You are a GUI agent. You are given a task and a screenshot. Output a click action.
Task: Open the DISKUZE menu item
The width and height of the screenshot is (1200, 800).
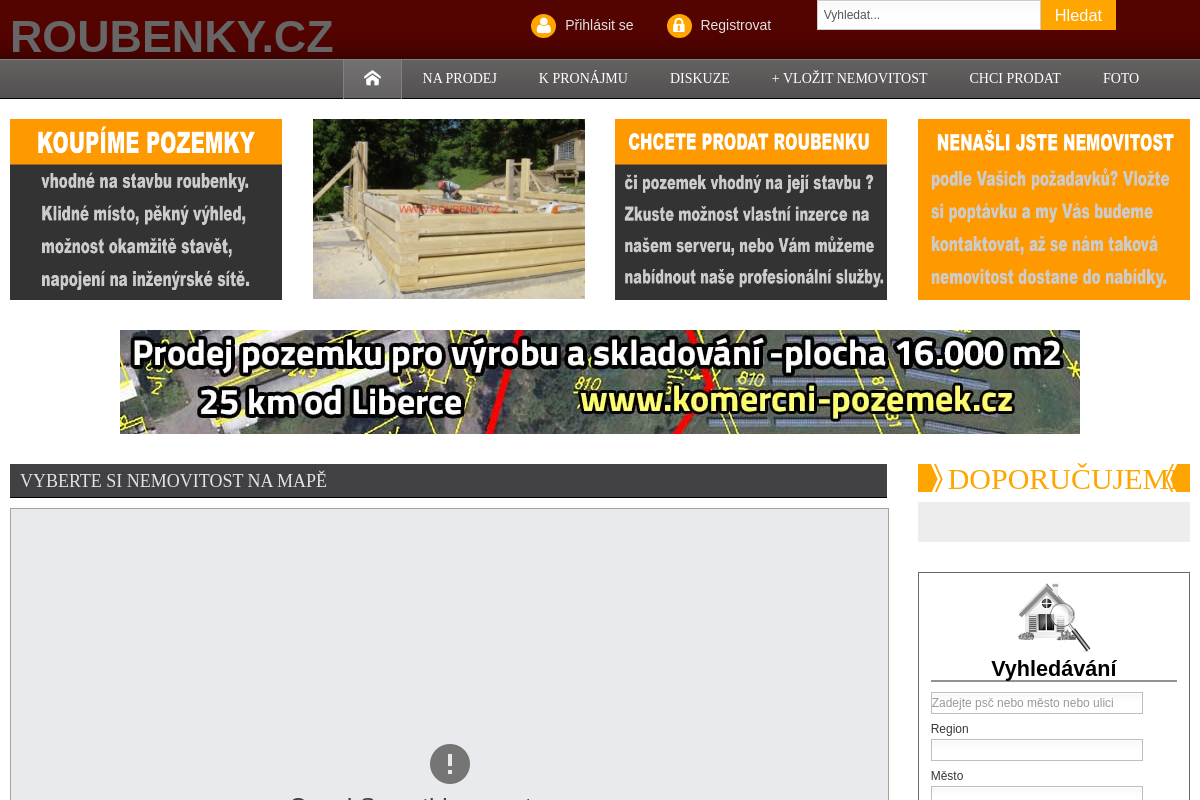[699, 78]
